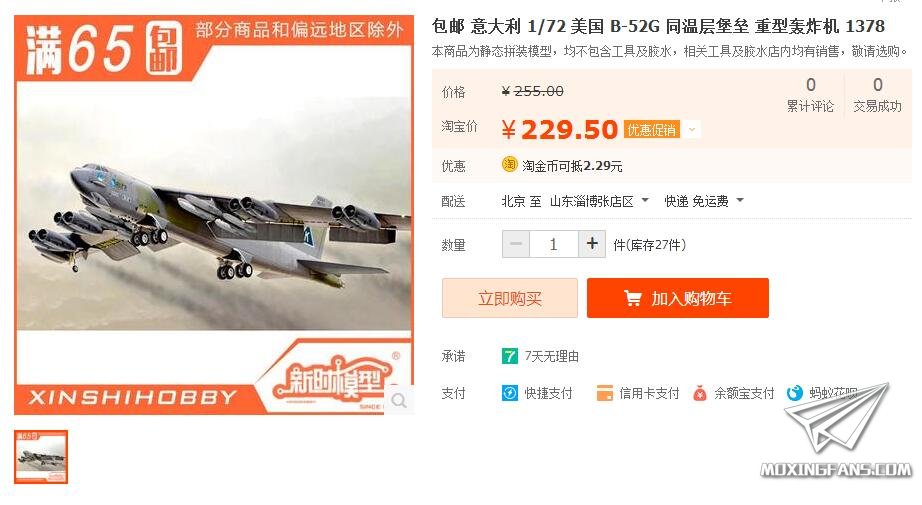
Task: Open the 交易成功 successful trades tab
Action: pos(877,95)
